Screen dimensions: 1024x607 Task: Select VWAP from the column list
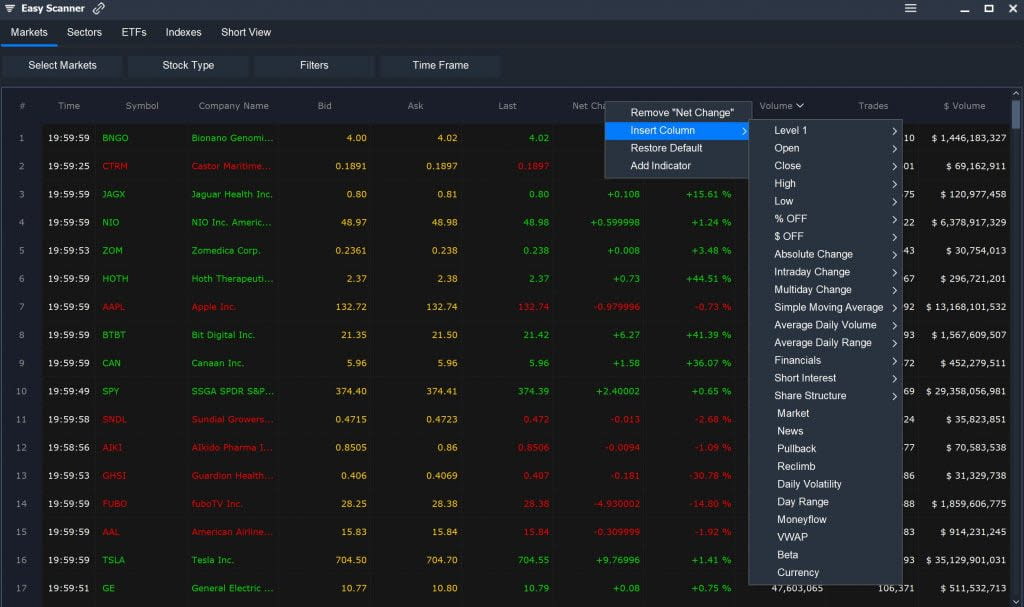(x=791, y=537)
